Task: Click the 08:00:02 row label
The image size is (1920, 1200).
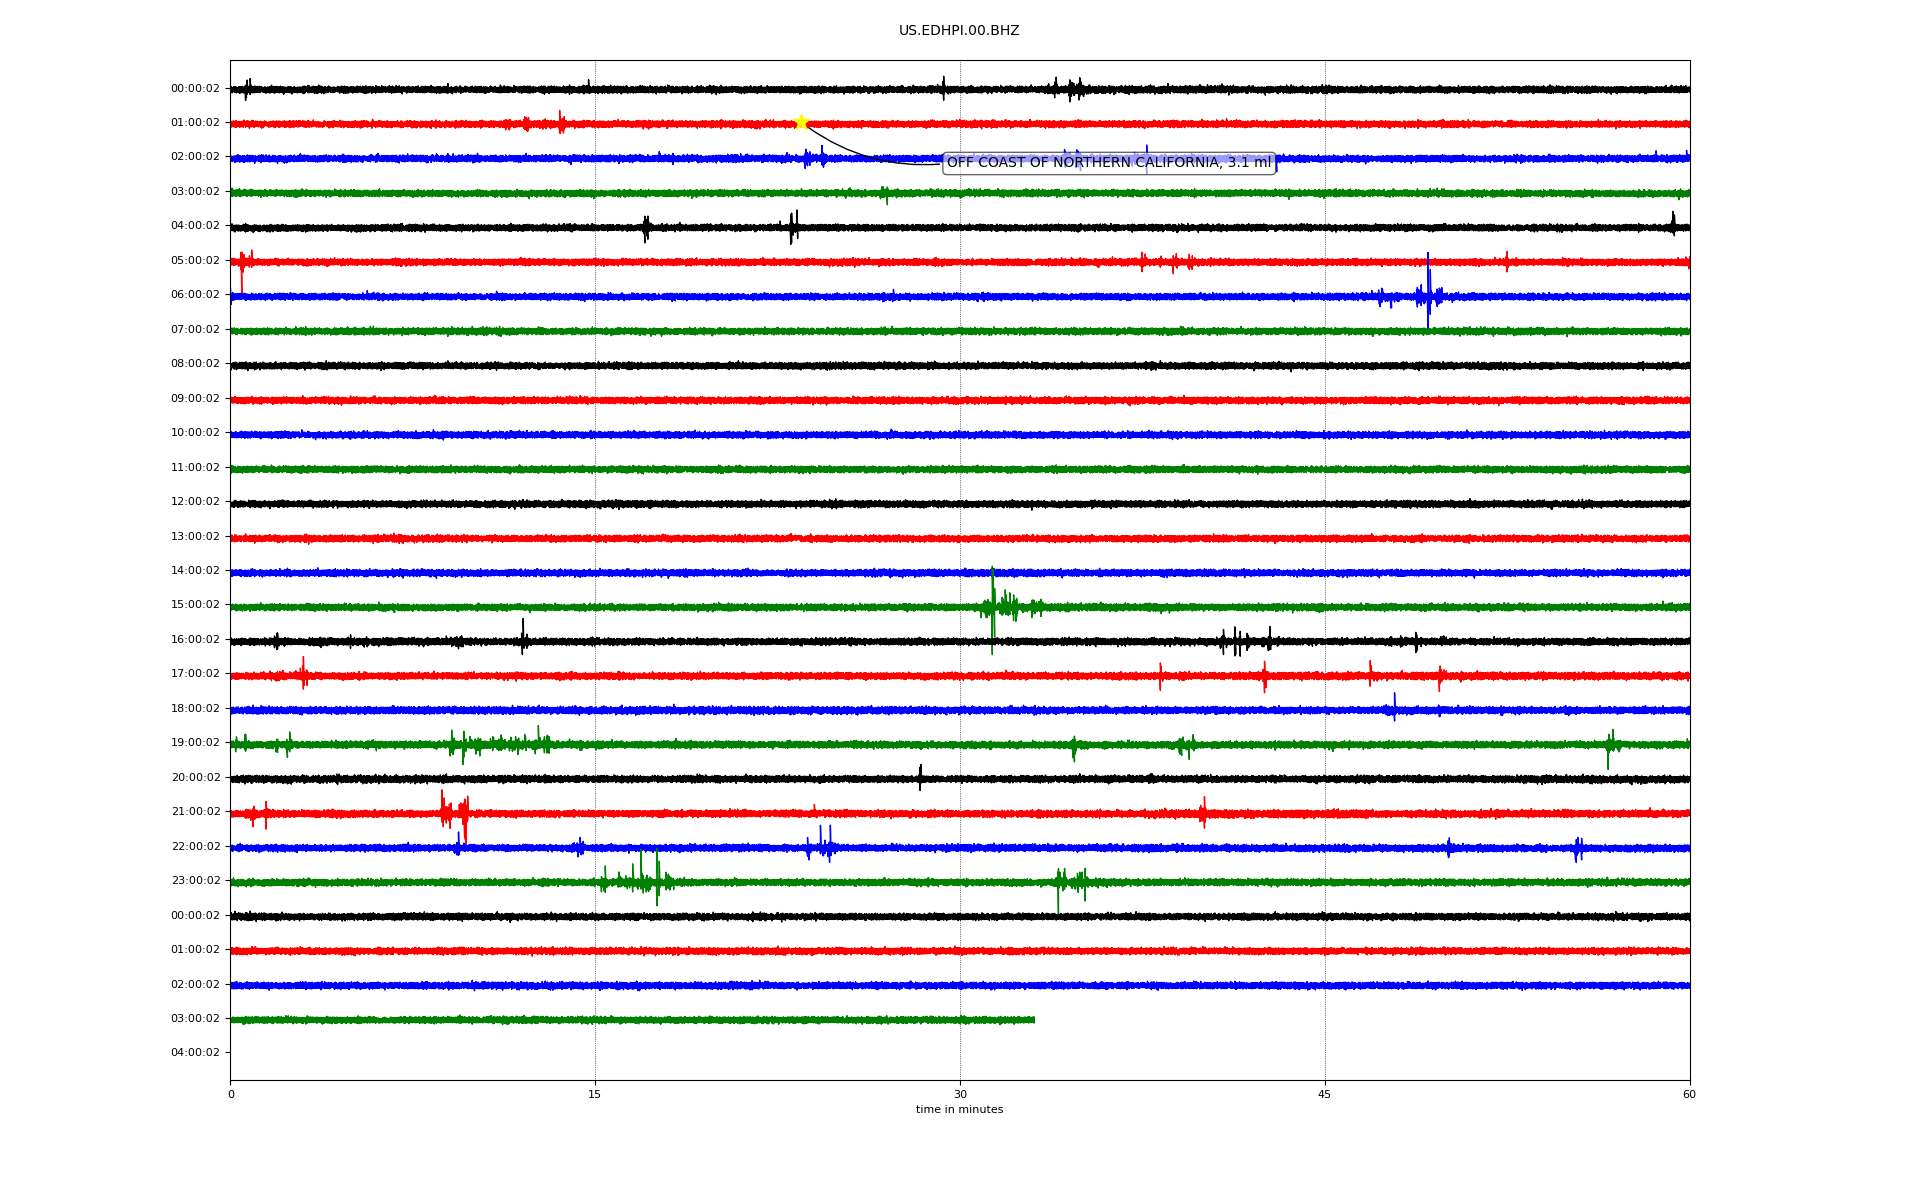Action: click(x=195, y=364)
